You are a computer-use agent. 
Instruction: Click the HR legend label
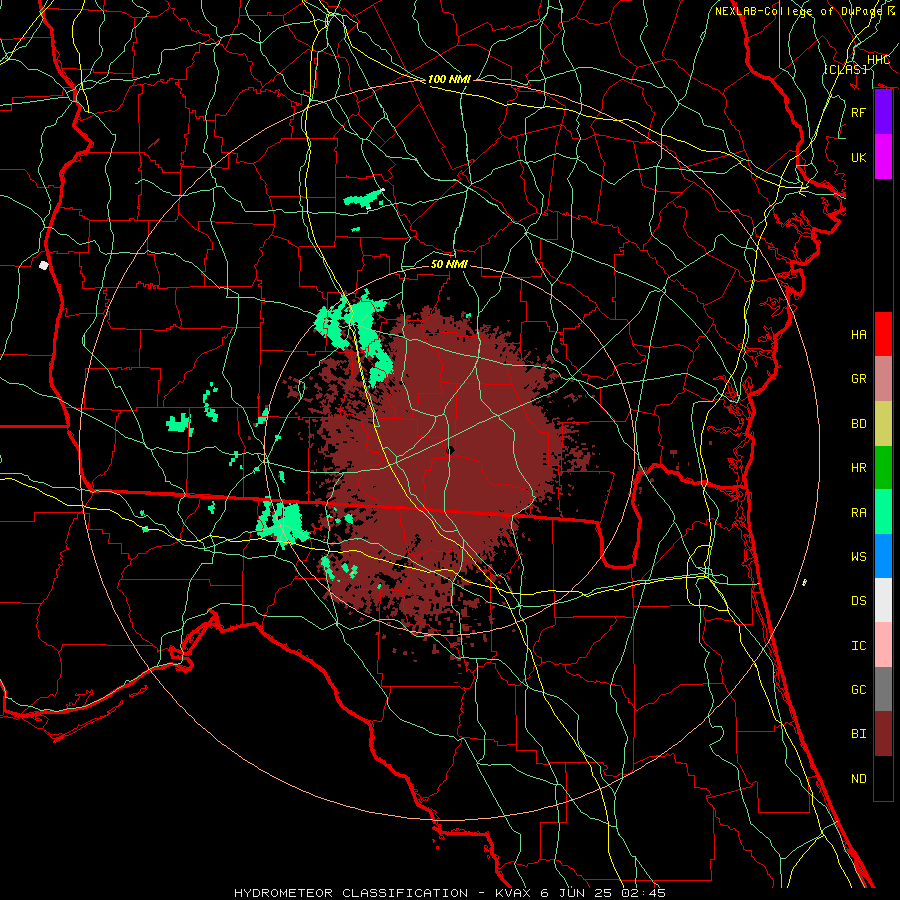[859, 468]
